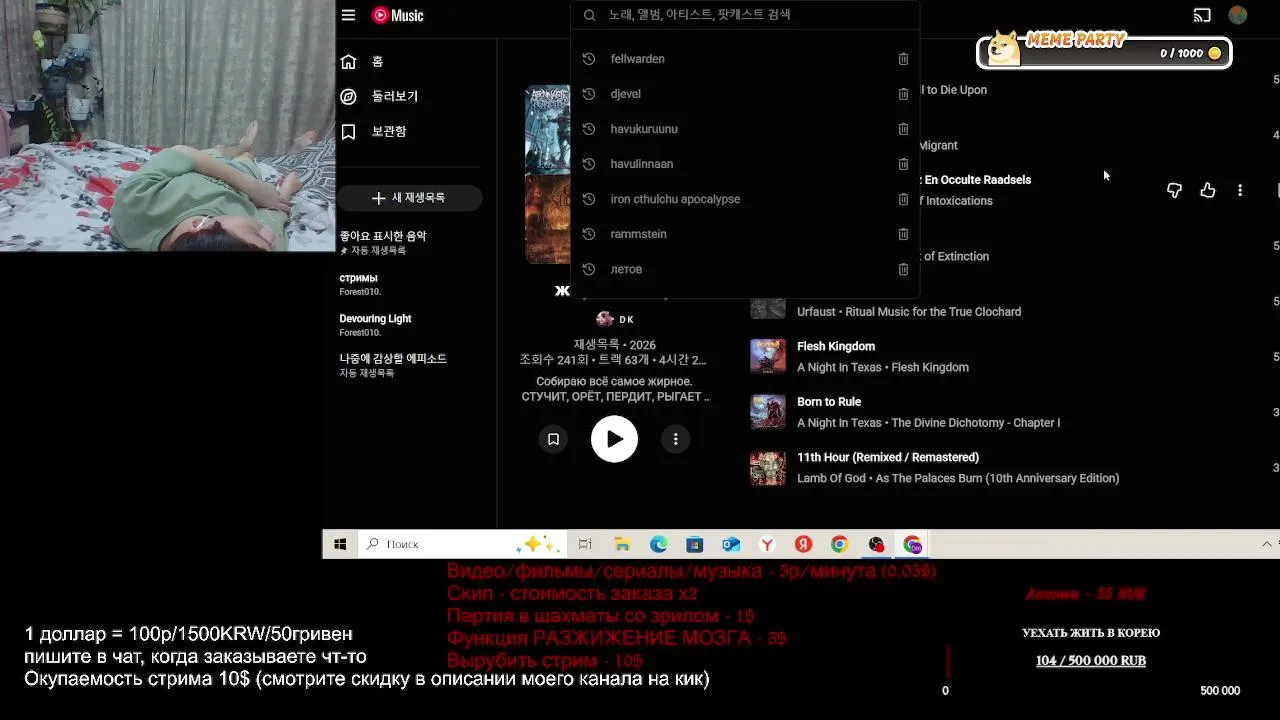Open OBS Studio from the taskbar
Viewport: 1280px width, 720px height.
click(876, 544)
